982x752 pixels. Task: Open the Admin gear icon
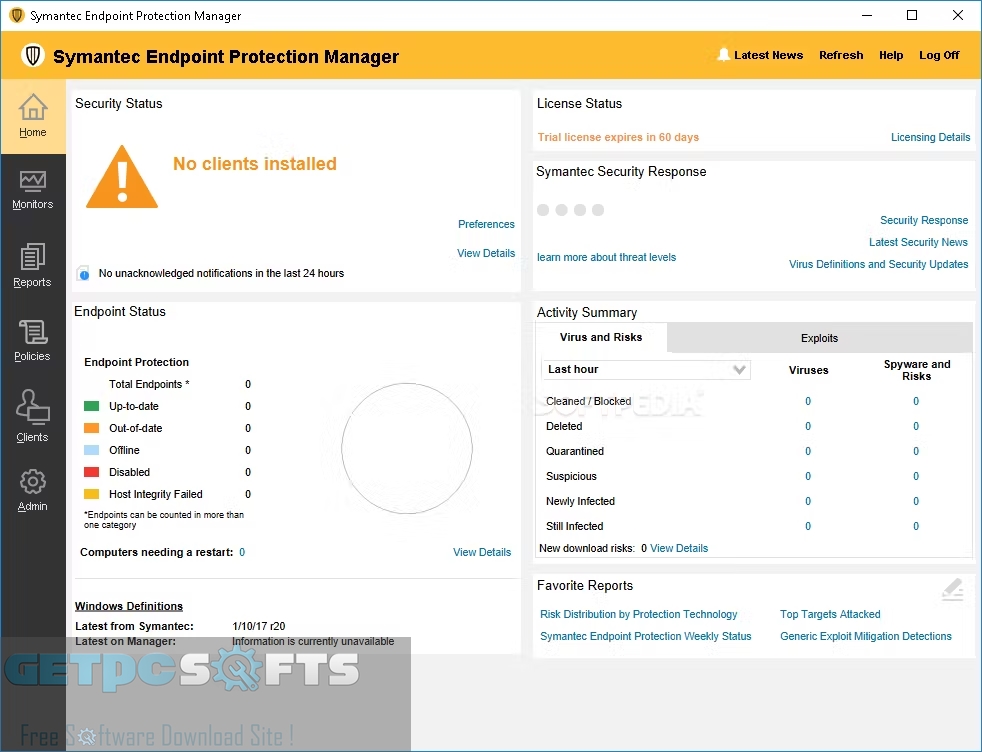point(33,482)
